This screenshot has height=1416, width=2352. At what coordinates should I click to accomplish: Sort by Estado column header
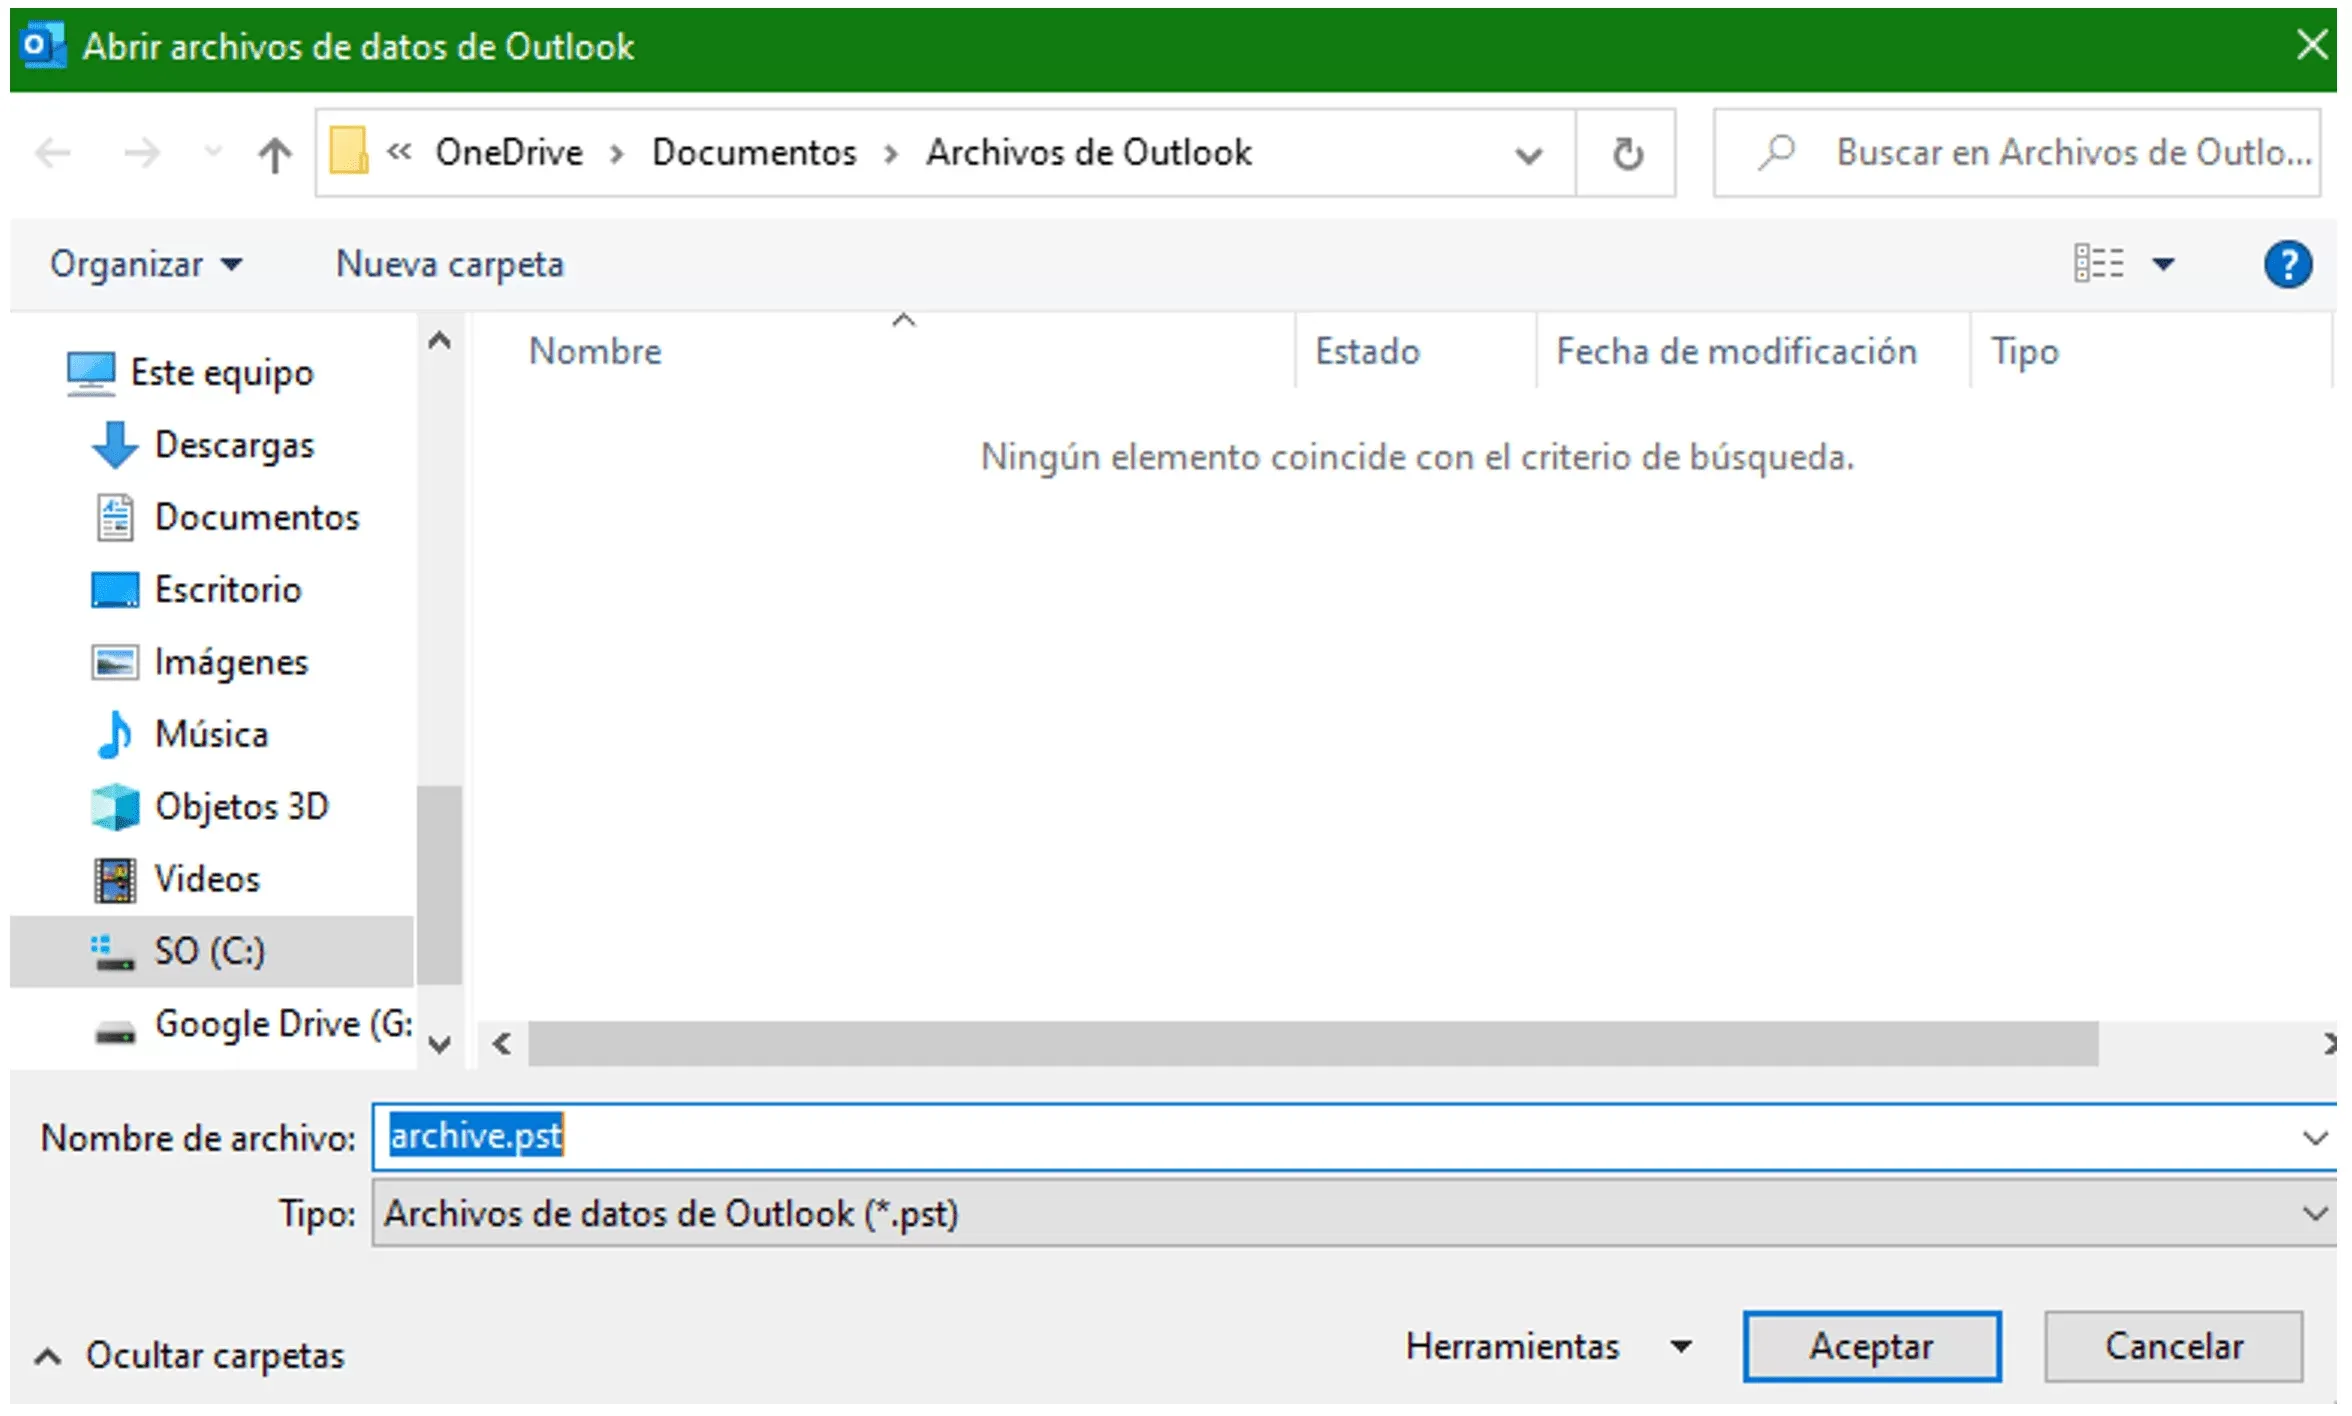pos(1367,351)
